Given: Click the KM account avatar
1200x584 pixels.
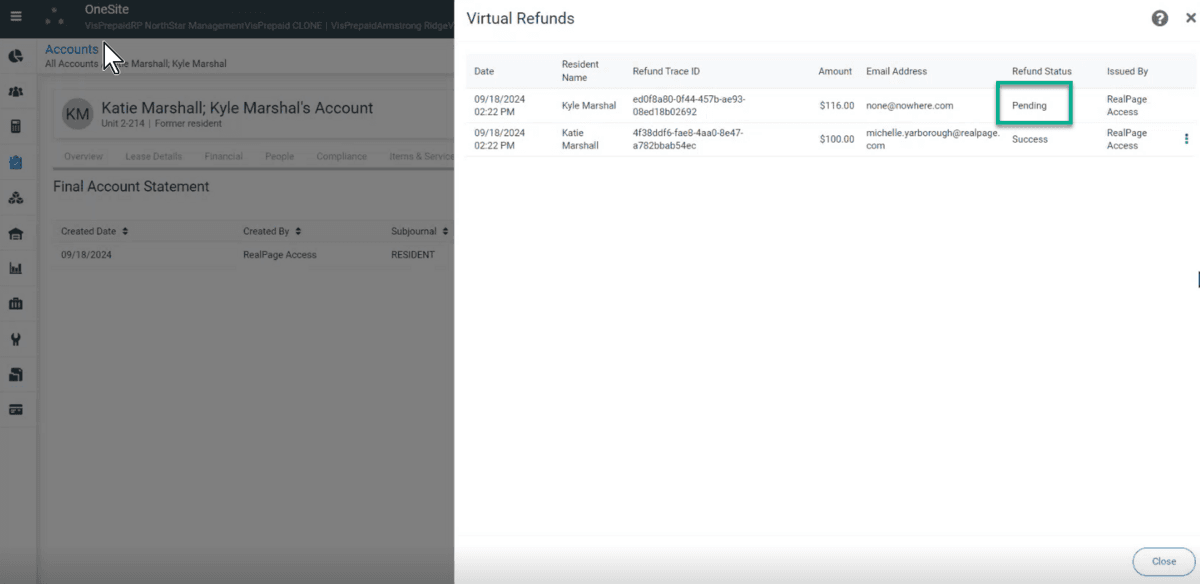Looking at the screenshot, I should pyautogui.click(x=77, y=114).
